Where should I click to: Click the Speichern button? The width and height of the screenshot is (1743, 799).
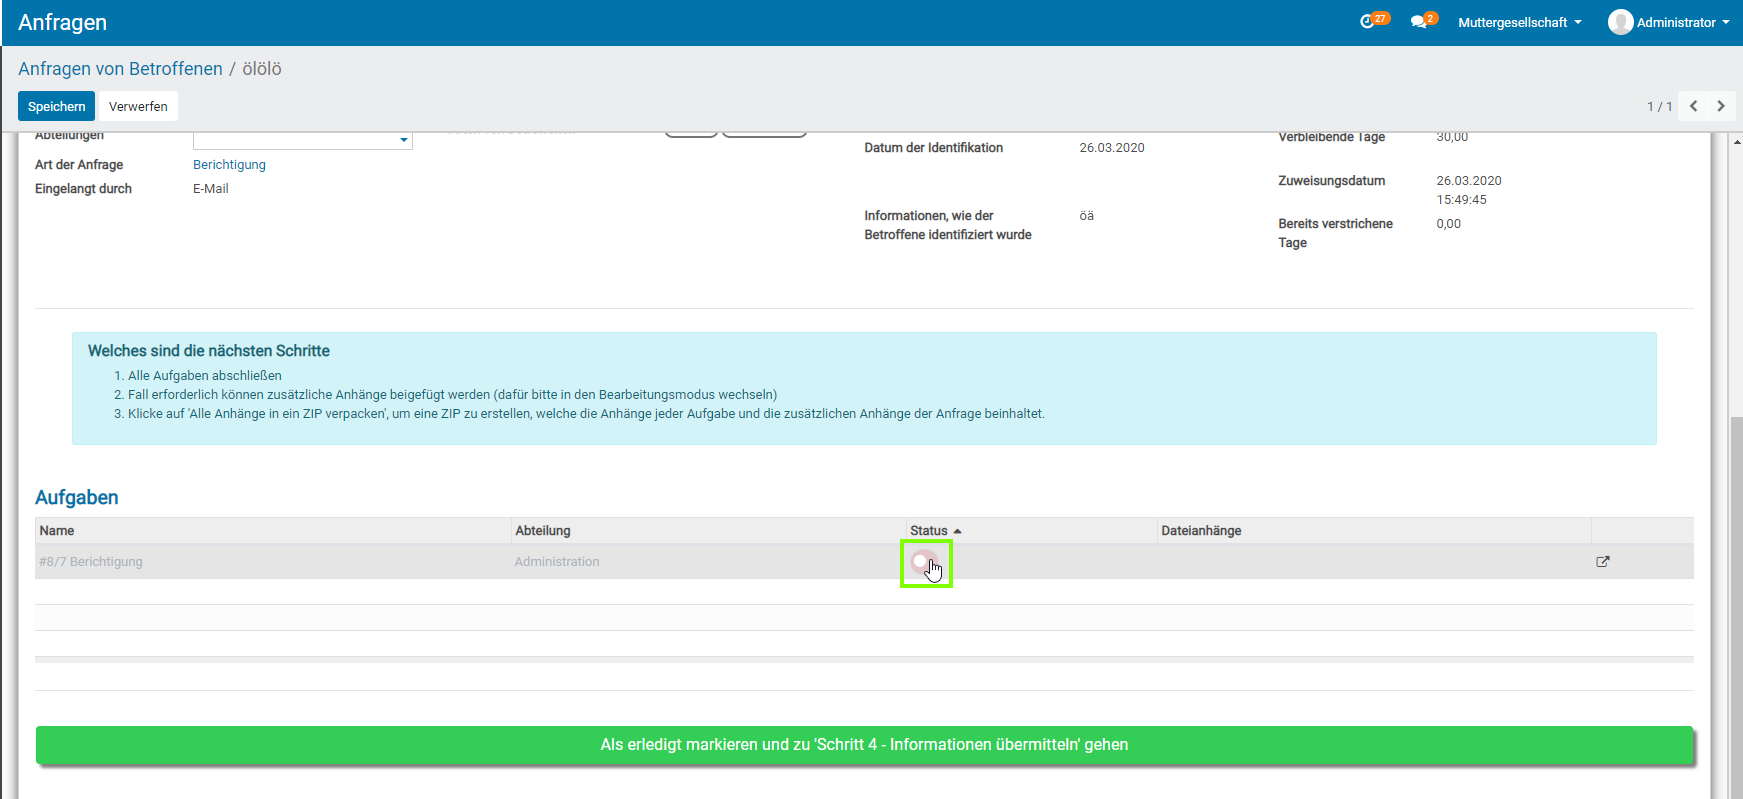click(56, 106)
